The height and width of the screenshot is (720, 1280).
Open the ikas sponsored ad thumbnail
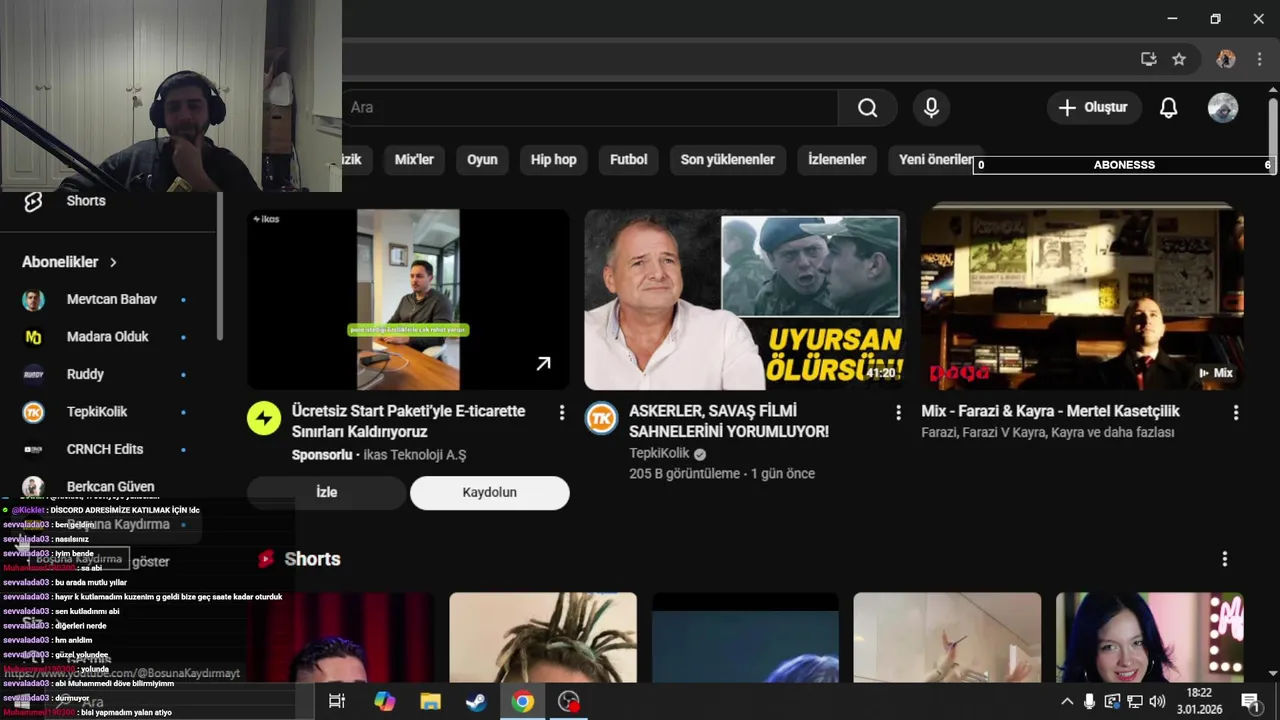(408, 299)
